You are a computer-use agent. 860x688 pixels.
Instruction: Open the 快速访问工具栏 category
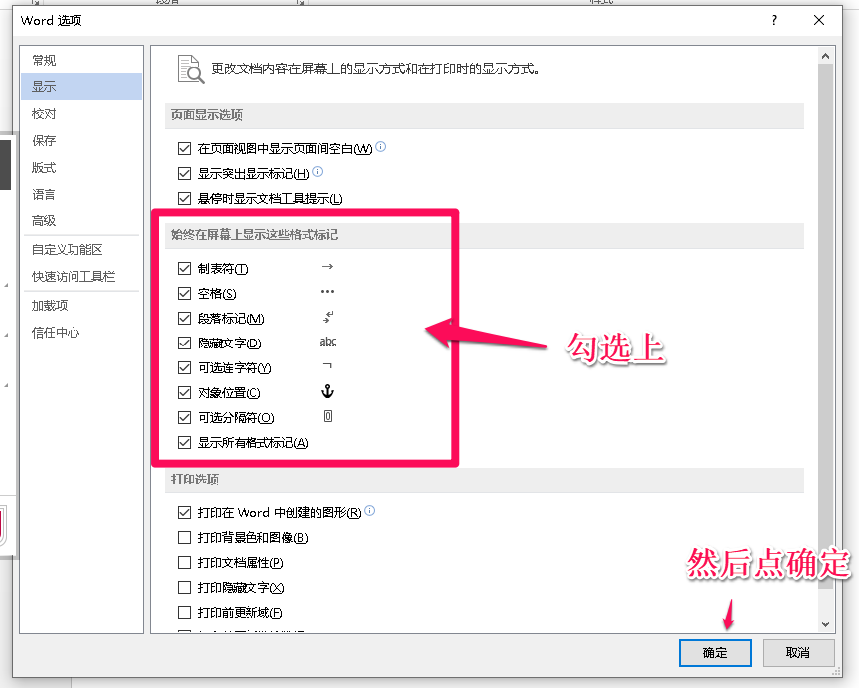click(x=81, y=277)
